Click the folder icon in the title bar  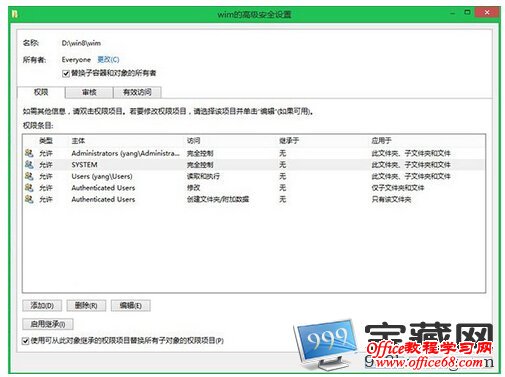[14, 14]
